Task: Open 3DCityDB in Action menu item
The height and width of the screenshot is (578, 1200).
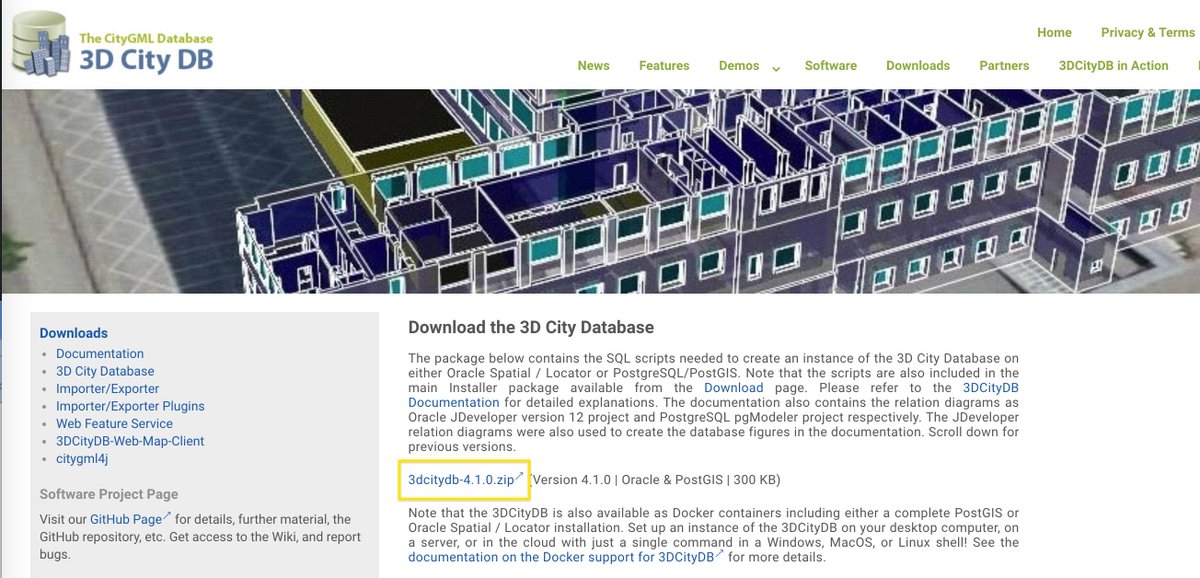Action: [1113, 65]
